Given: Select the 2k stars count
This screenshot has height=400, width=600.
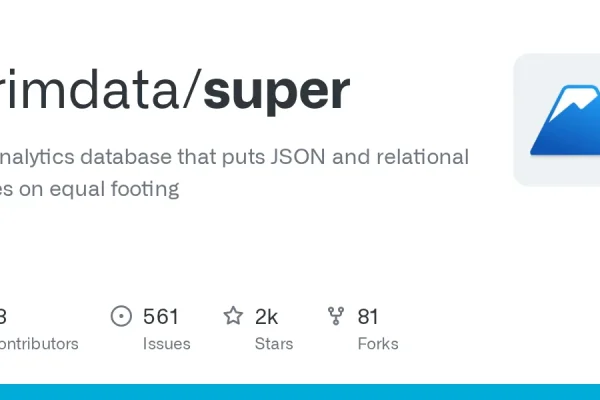Looking at the screenshot, I should click(266, 317).
